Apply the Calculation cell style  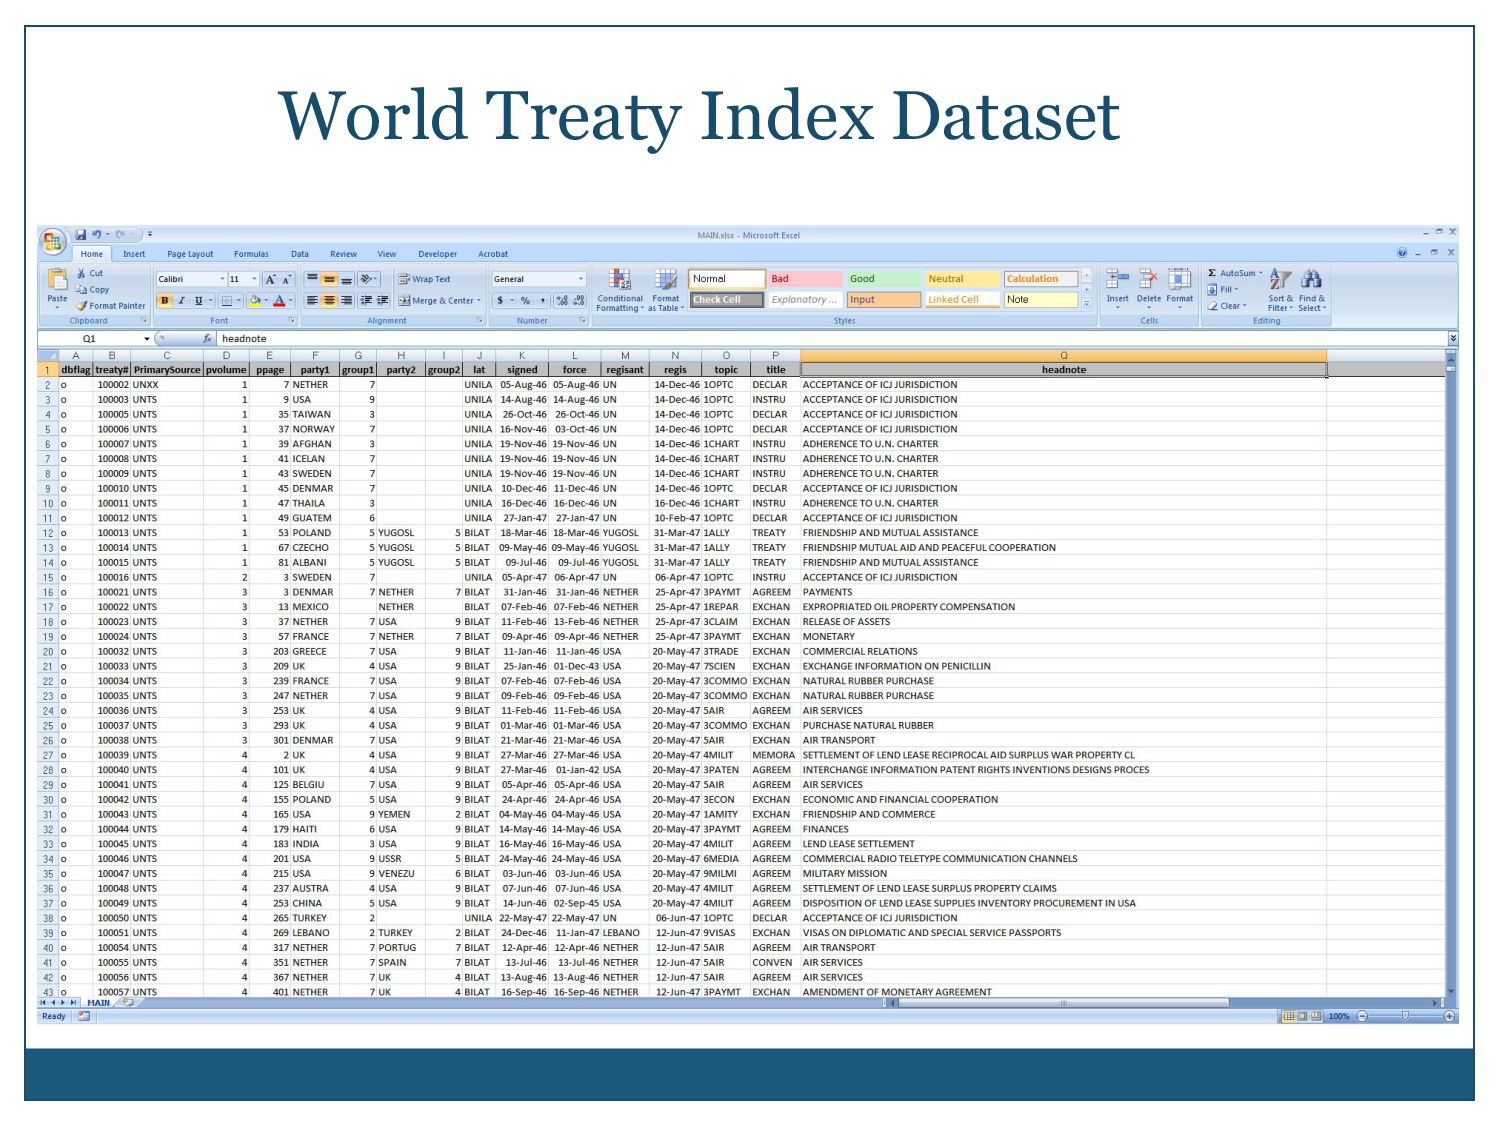tap(1041, 279)
